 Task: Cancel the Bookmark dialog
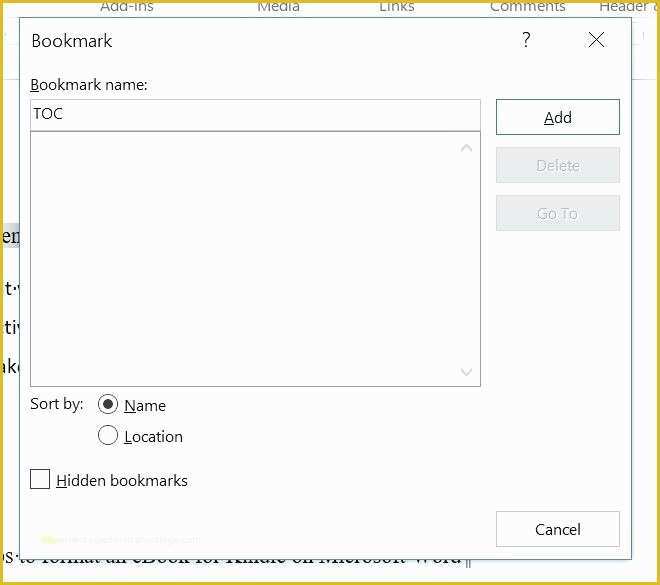(557, 529)
